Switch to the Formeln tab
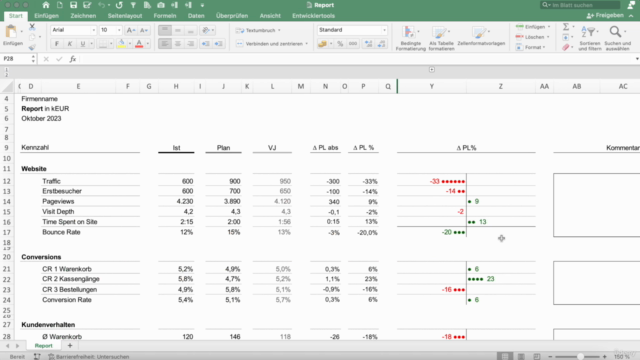This screenshot has height=360, width=640. click(x=165, y=16)
